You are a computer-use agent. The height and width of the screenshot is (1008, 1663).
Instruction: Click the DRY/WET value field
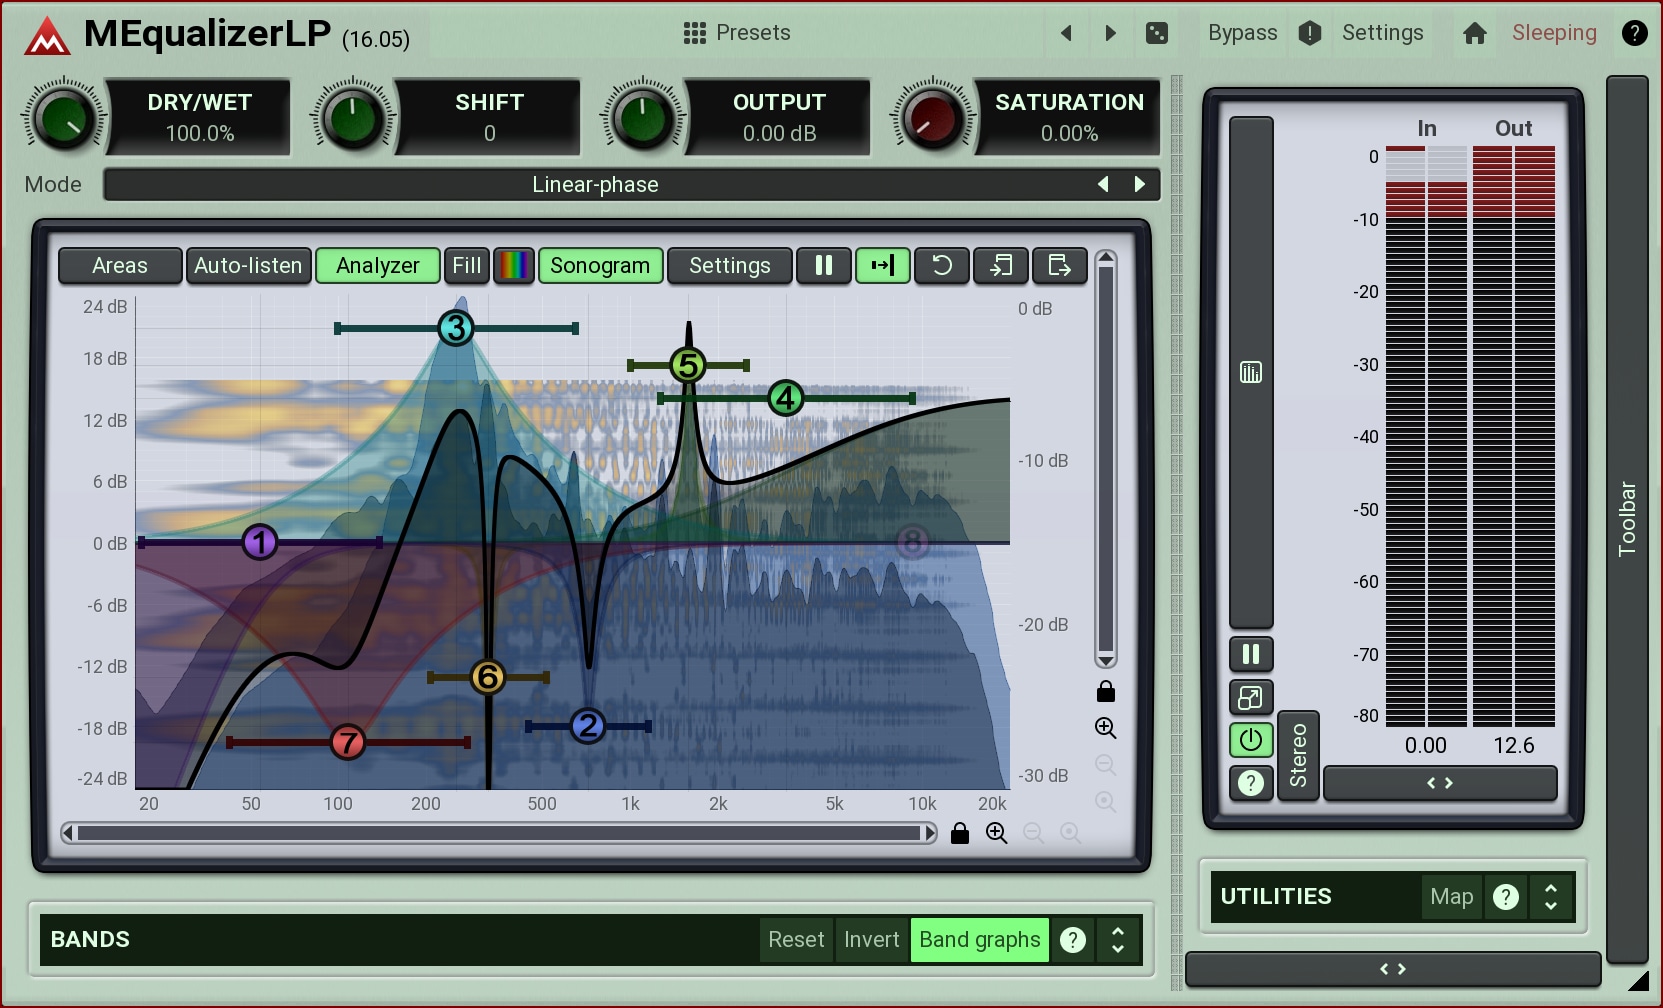pyautogui.click(x=200, y=133)
